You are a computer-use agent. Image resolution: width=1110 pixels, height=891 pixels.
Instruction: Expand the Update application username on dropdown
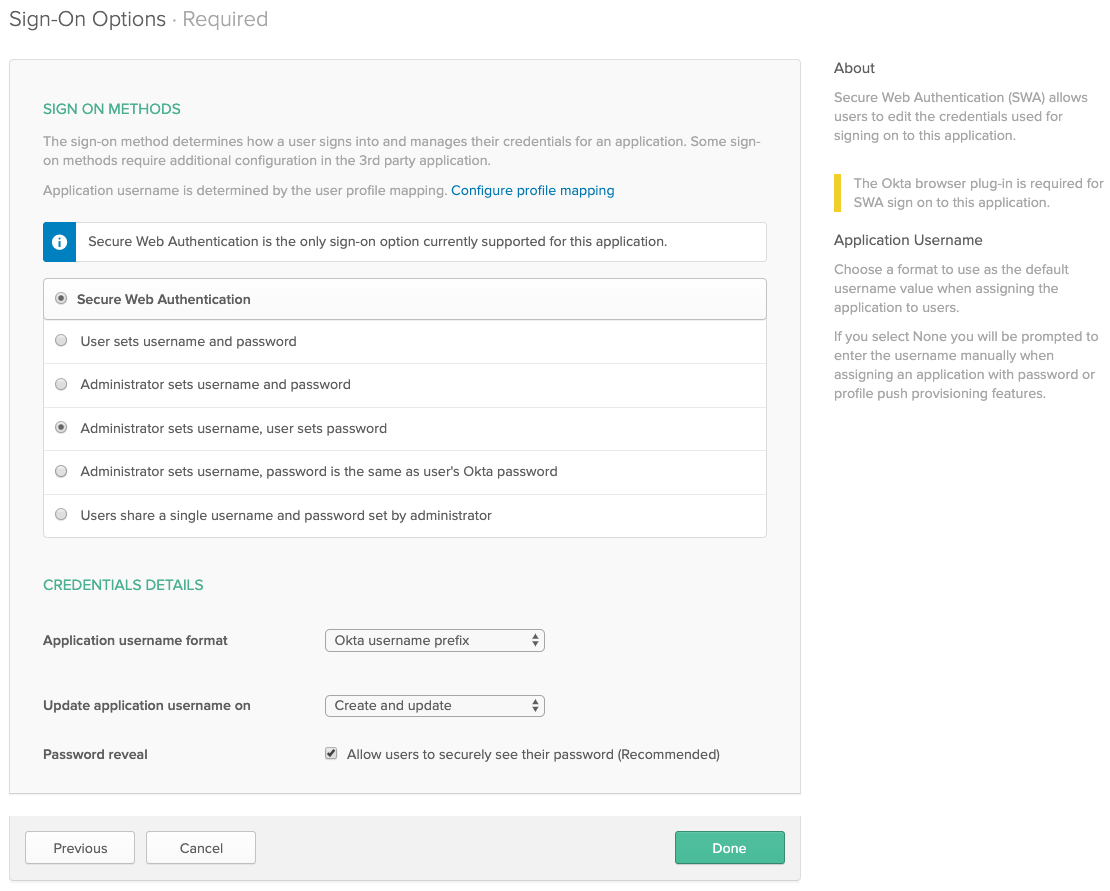click(x=434, y=705)
